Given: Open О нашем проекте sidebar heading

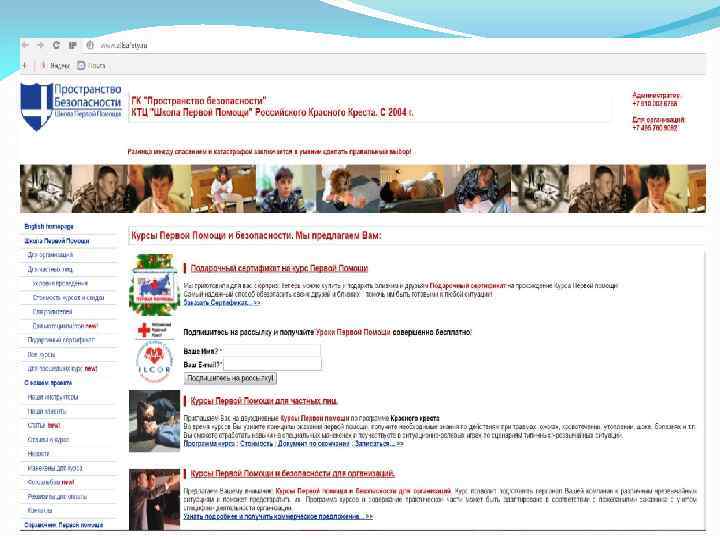Looking at the screenshot, I should pos(48,382).
